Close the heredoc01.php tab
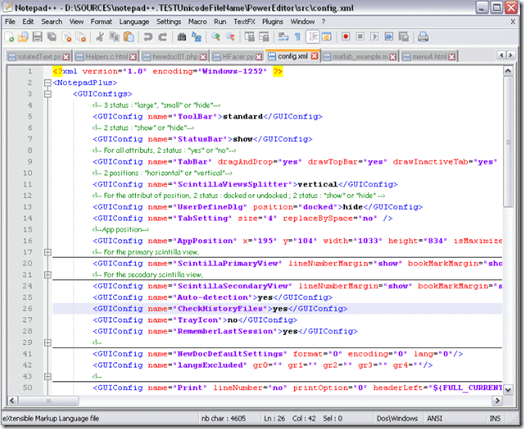This screenshot has width=524, height=429. 203,57
